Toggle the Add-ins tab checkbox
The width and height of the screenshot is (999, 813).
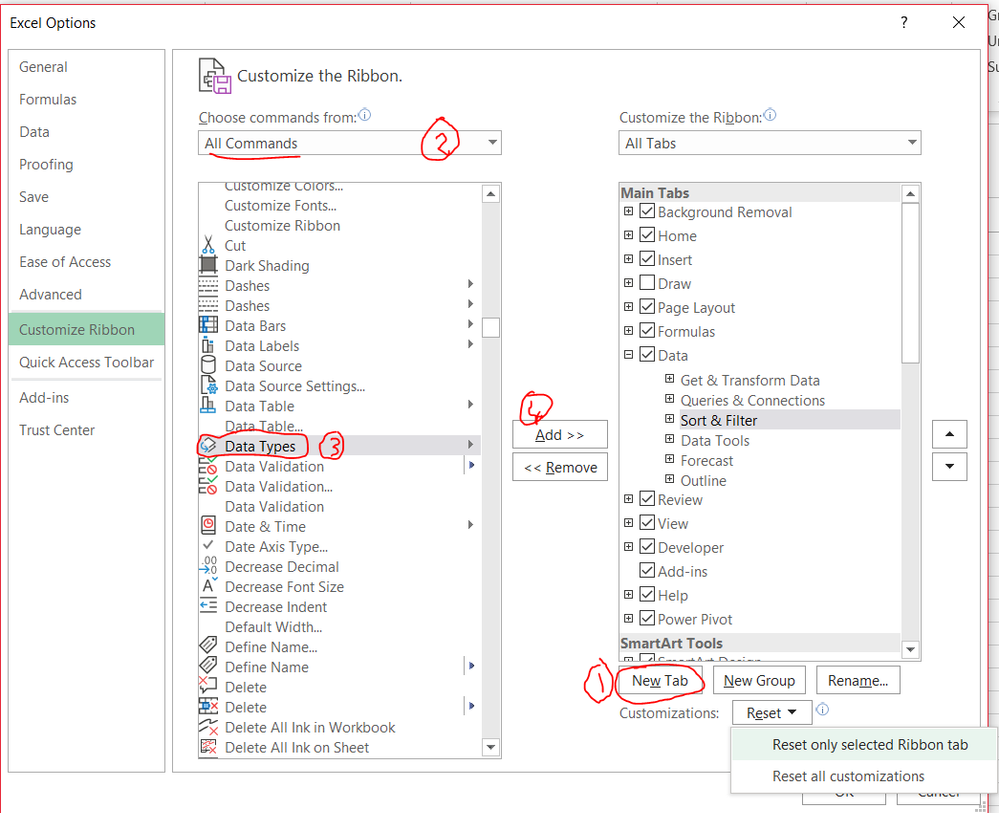[x=647, y=570]
